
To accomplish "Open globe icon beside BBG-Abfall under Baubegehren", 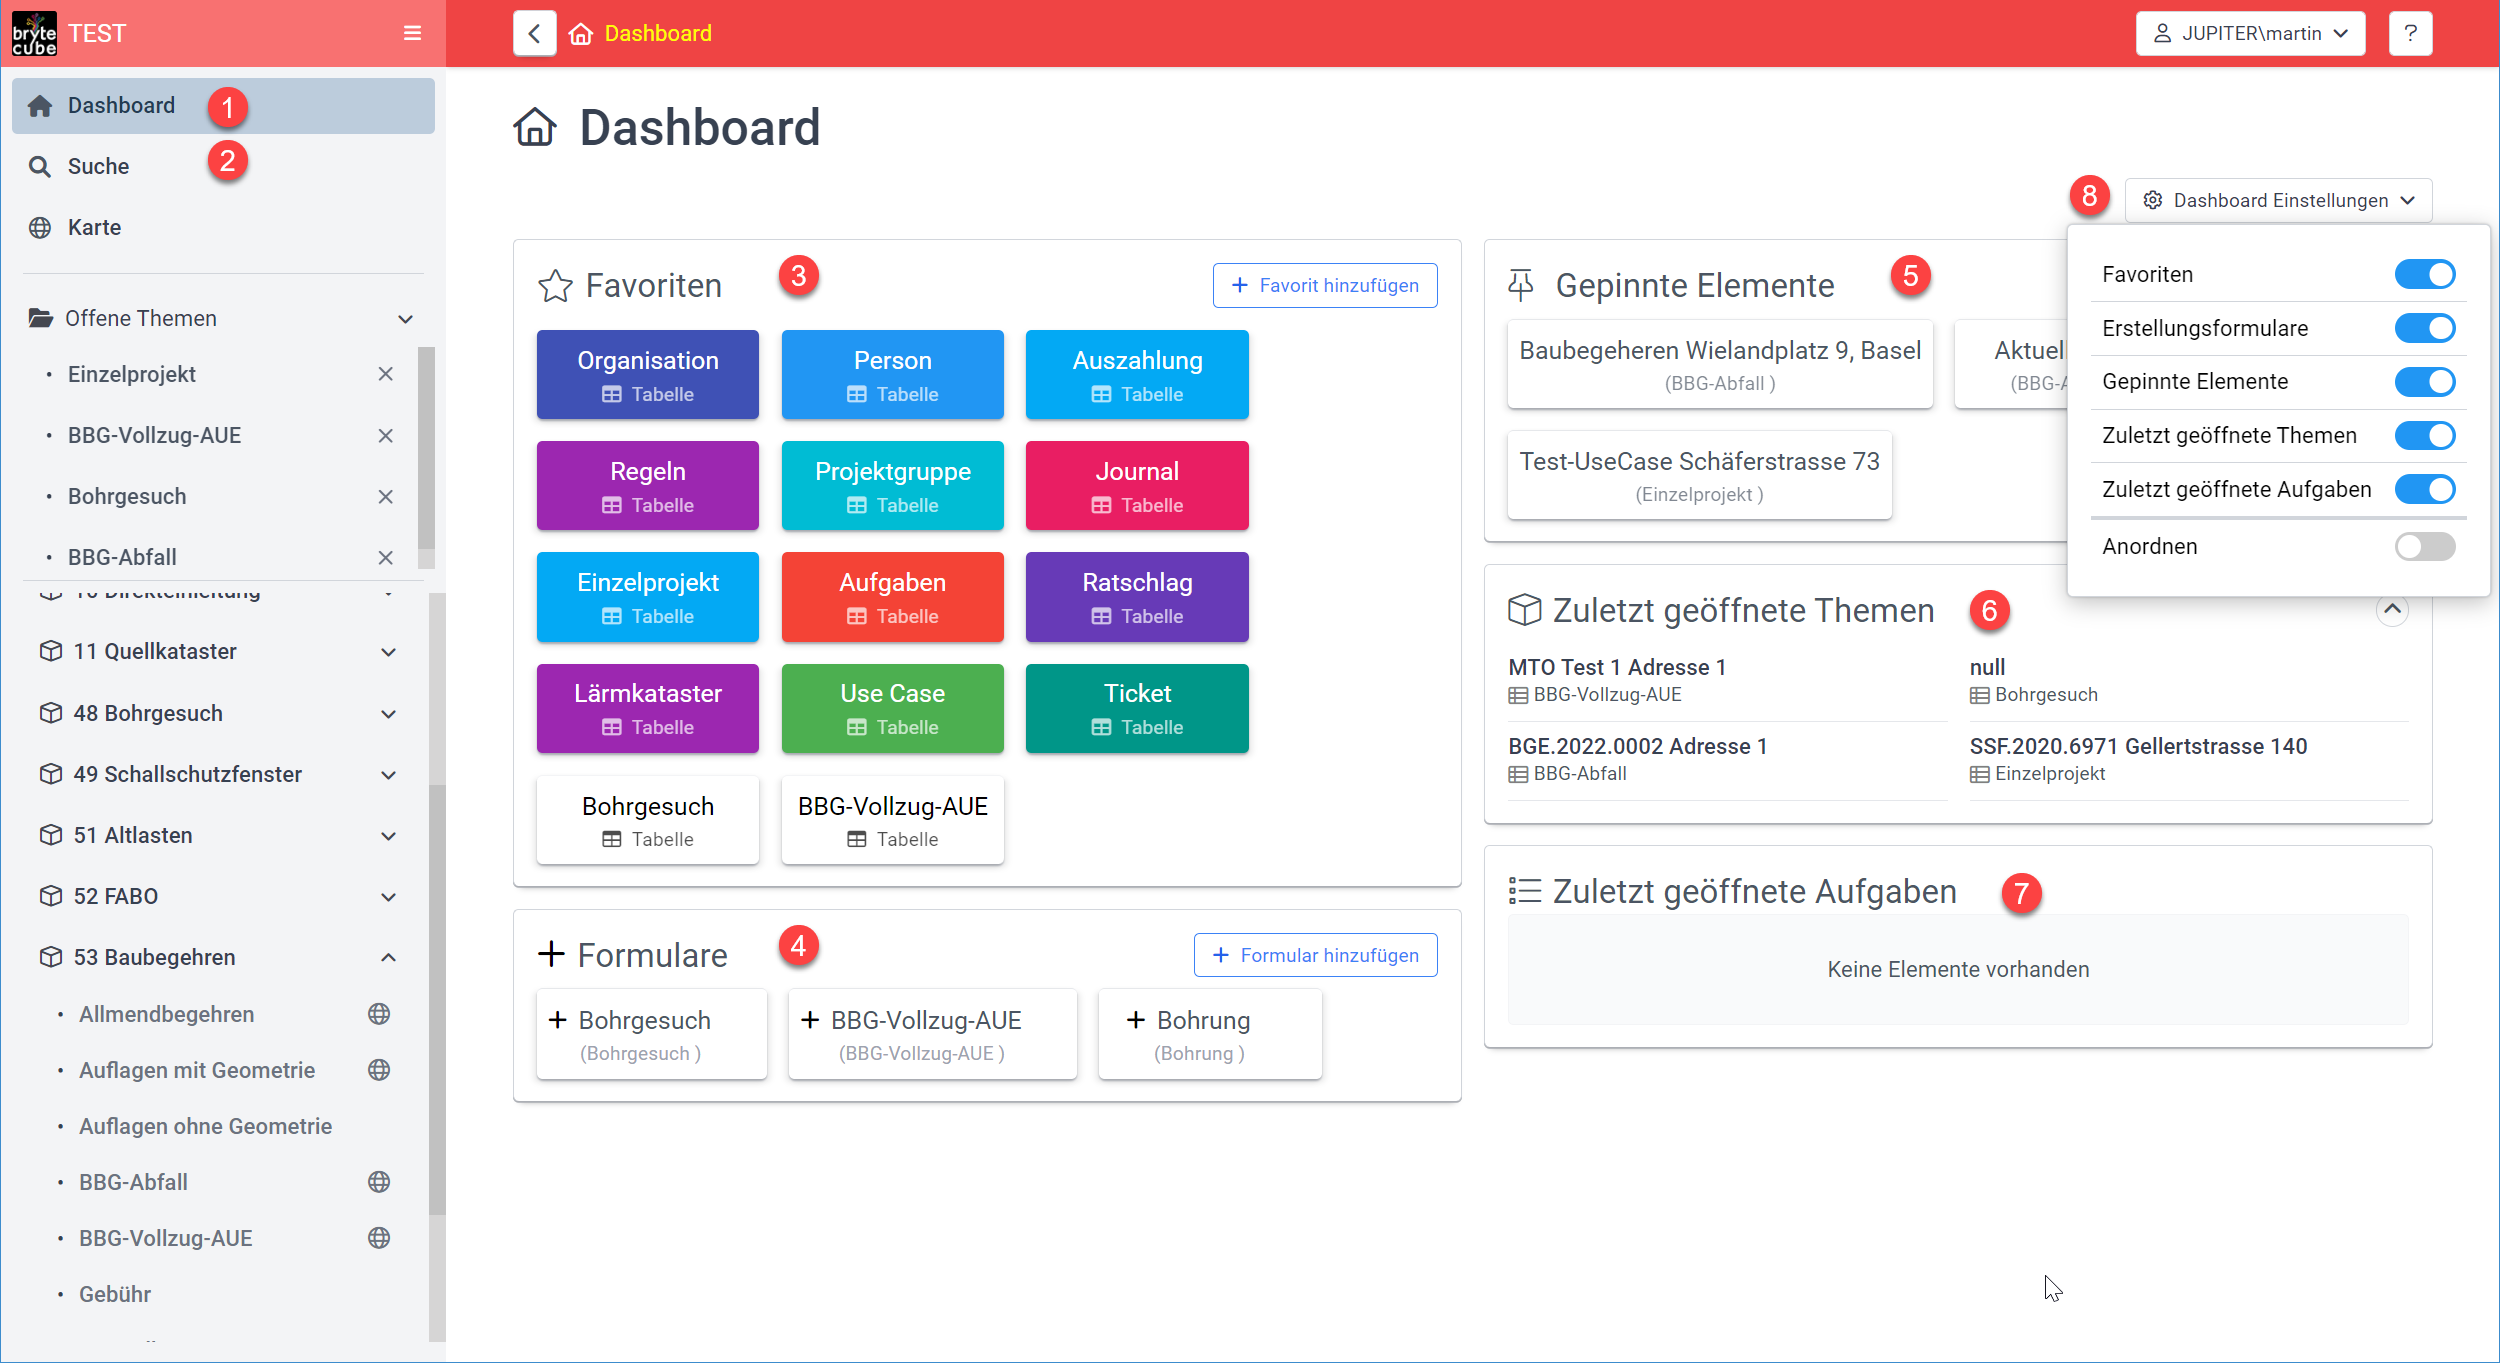I will point(379,1182).
